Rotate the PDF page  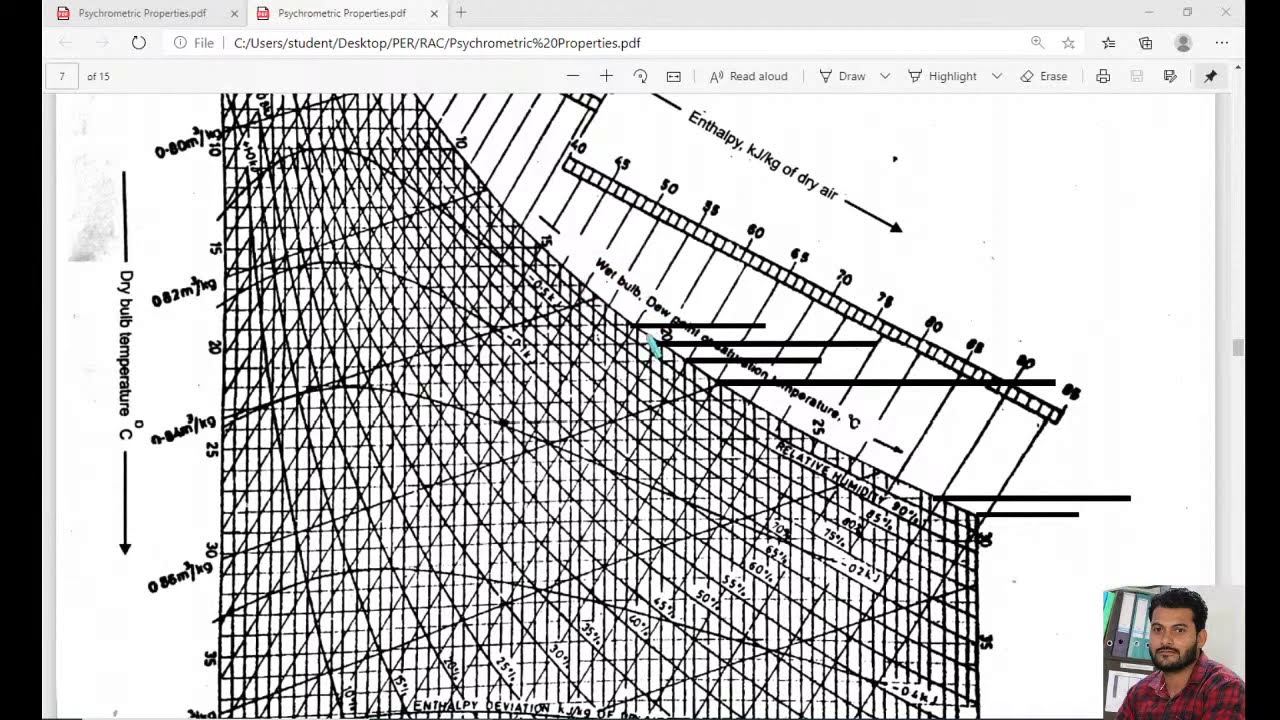click(x=640, y=76)
